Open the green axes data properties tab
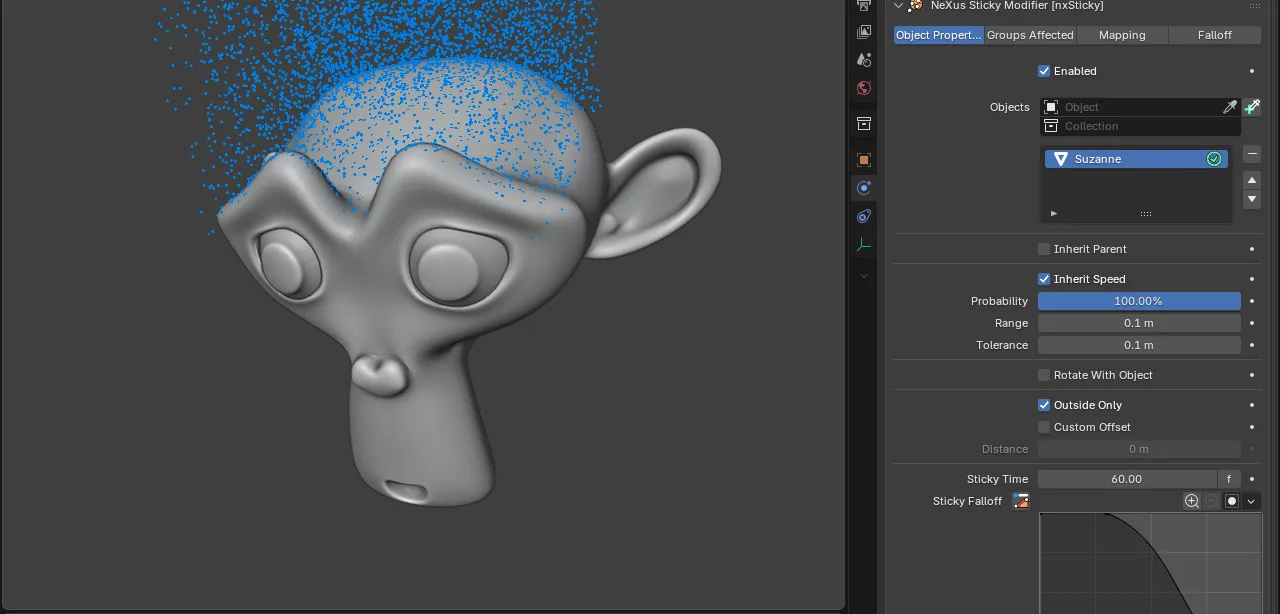The width and height of the screenshot is (1280, 614). click(x=864, y=244)
